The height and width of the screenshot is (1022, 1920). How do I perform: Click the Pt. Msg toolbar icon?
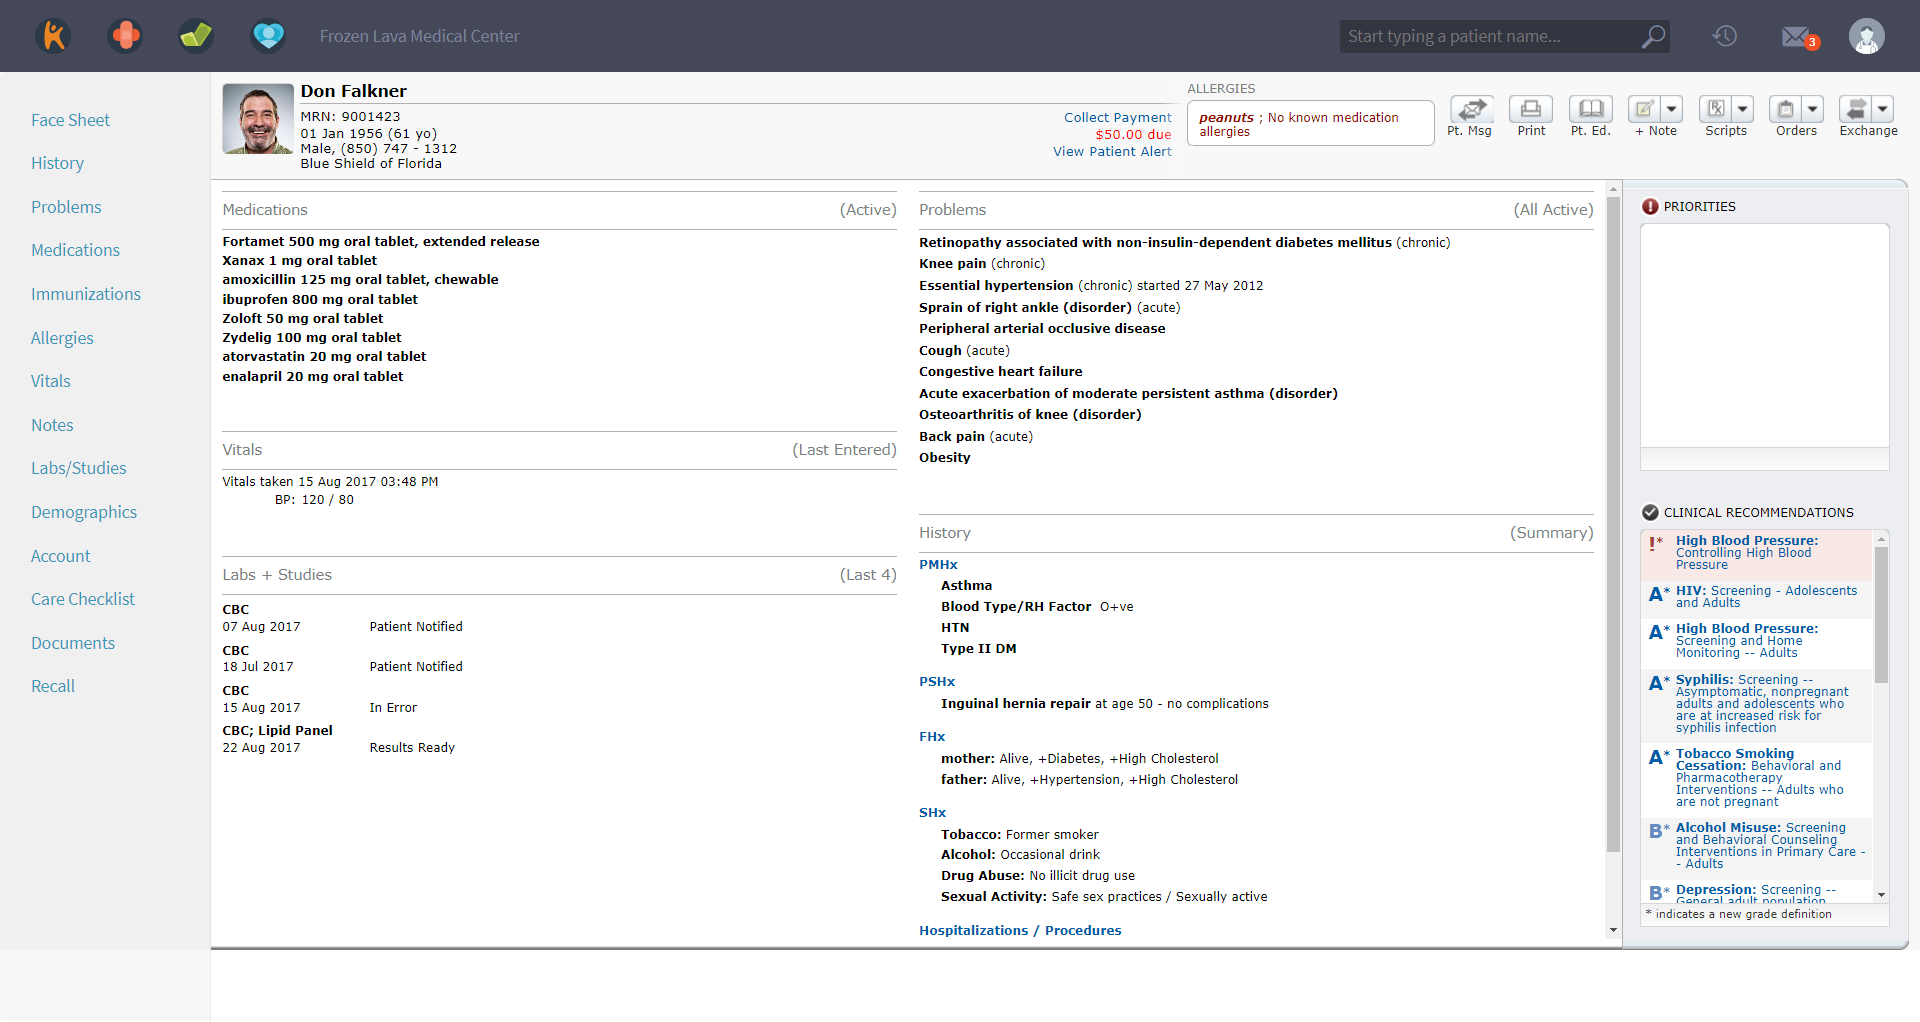point(1470,109)
